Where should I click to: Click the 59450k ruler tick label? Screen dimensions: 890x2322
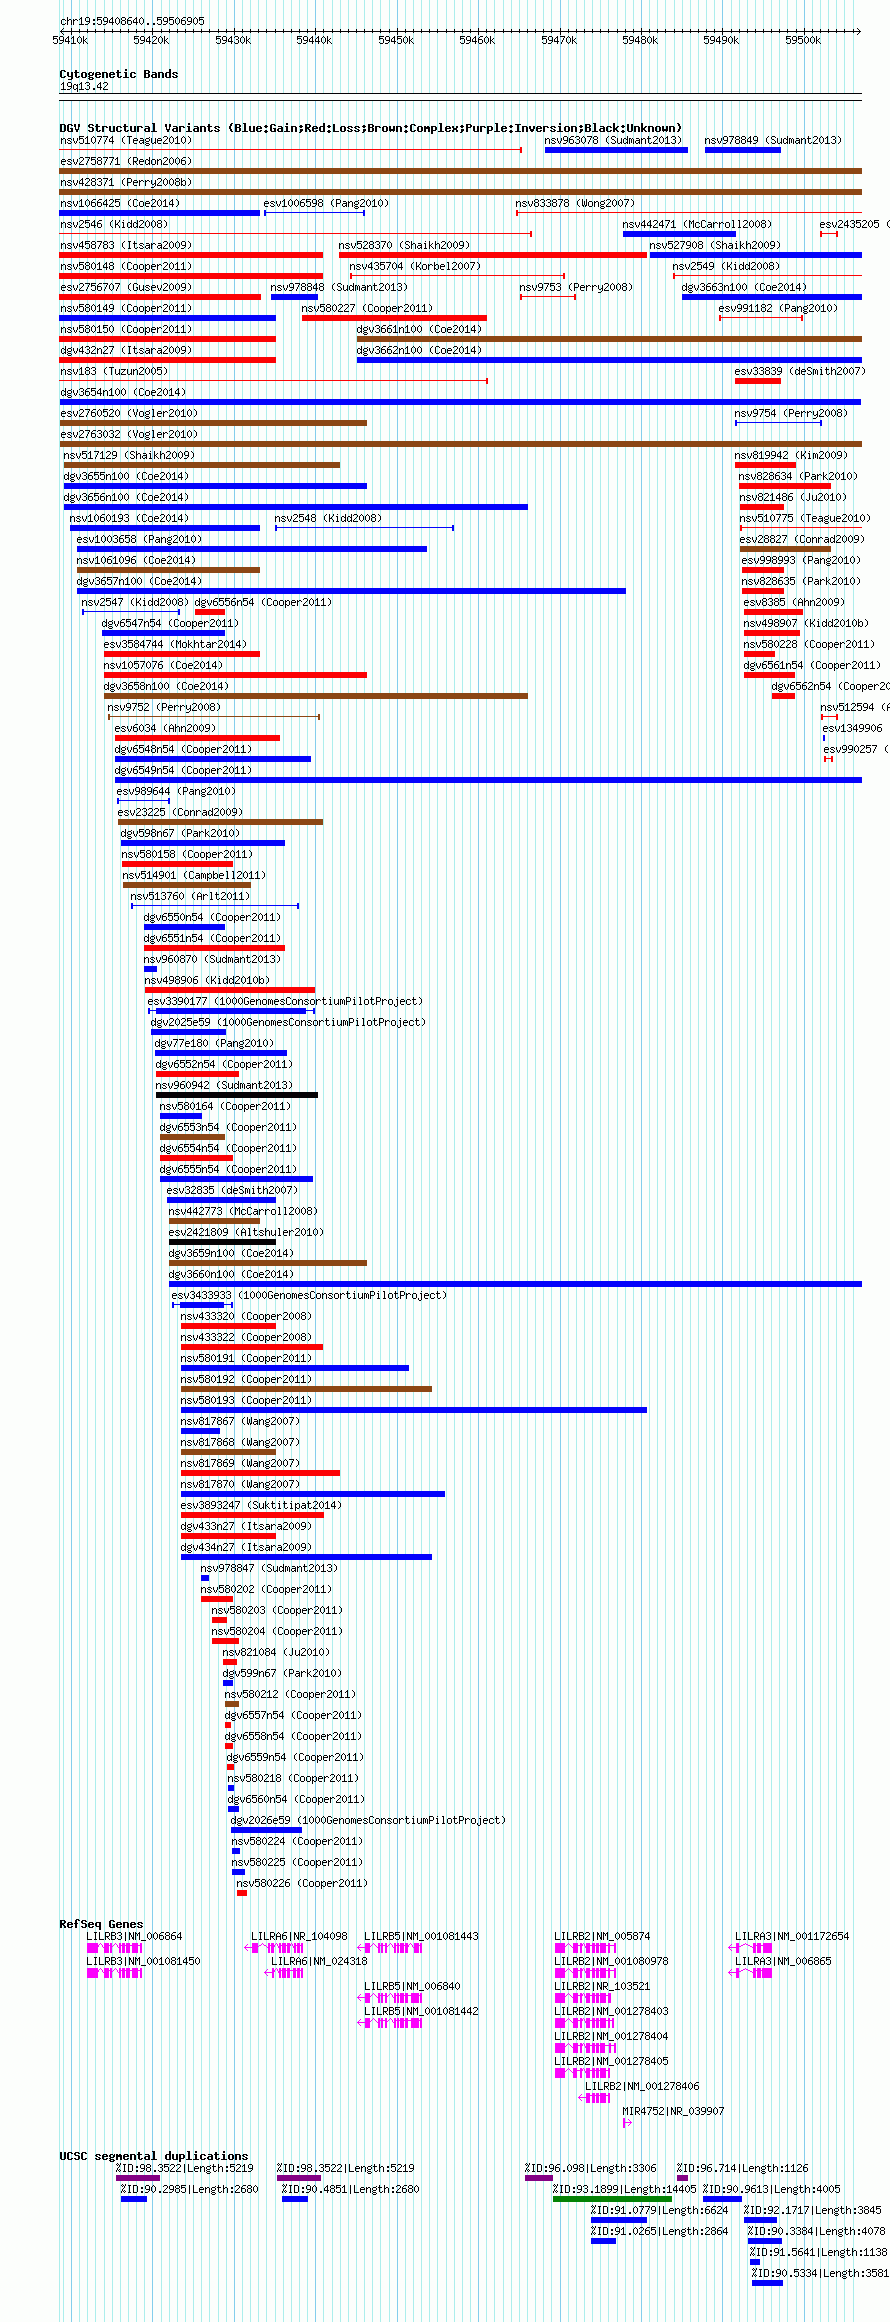396,40
